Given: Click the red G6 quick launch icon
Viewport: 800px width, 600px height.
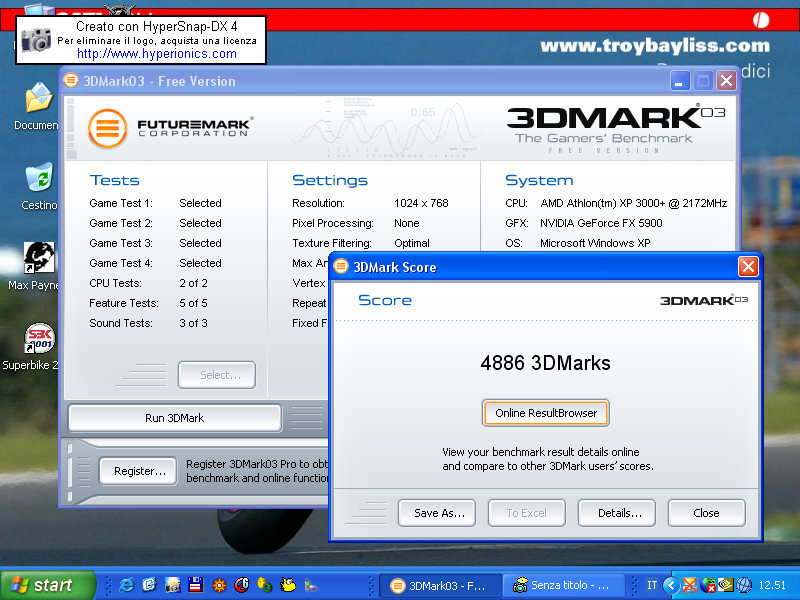Looking at the screenshot, I should pos(242,585).
